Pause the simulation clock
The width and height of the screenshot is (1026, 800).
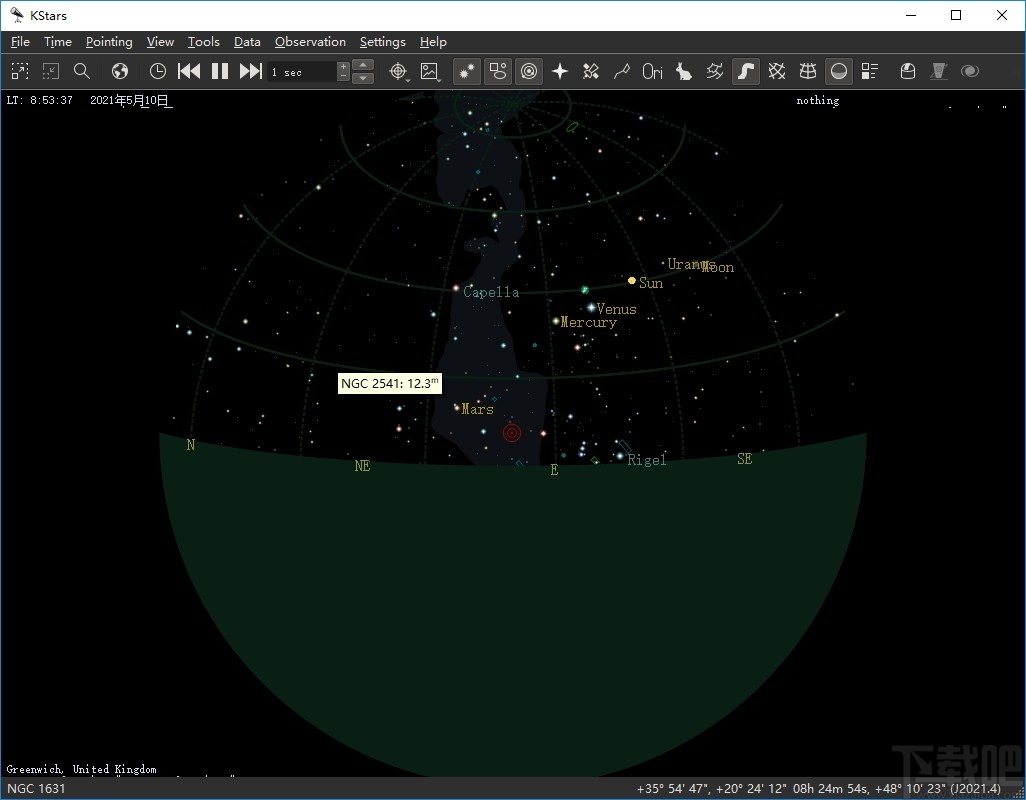click(x=220, y=71)
